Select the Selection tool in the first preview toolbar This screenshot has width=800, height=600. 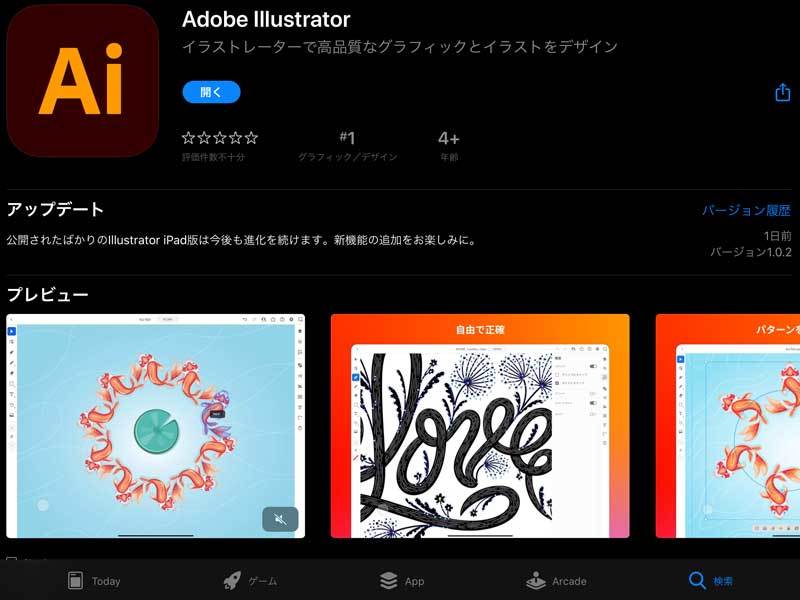click(x=12, y=330)
